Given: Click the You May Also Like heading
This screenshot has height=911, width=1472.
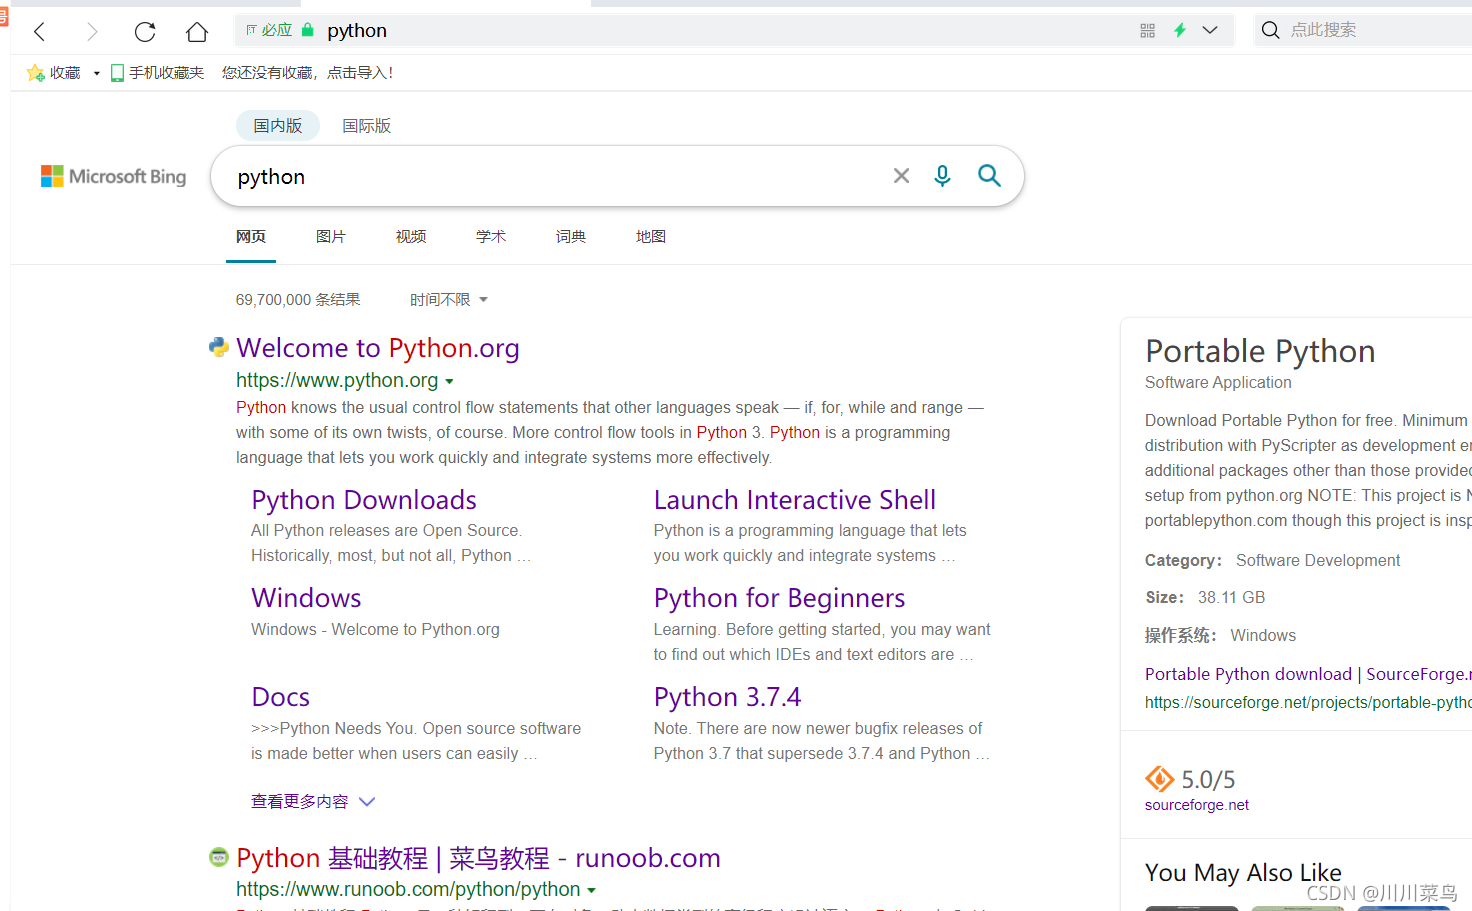Looking at the screenshot, I should [1243, 872].
